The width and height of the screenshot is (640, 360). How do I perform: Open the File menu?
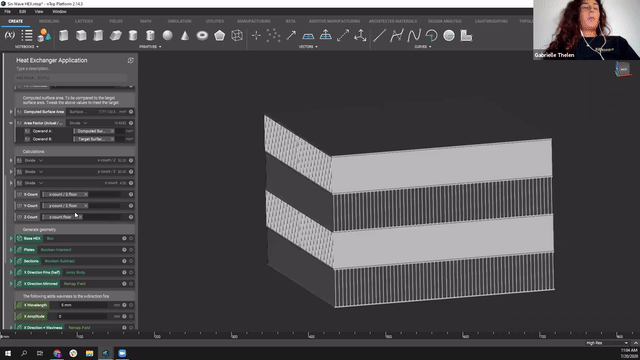pos(7,11)
